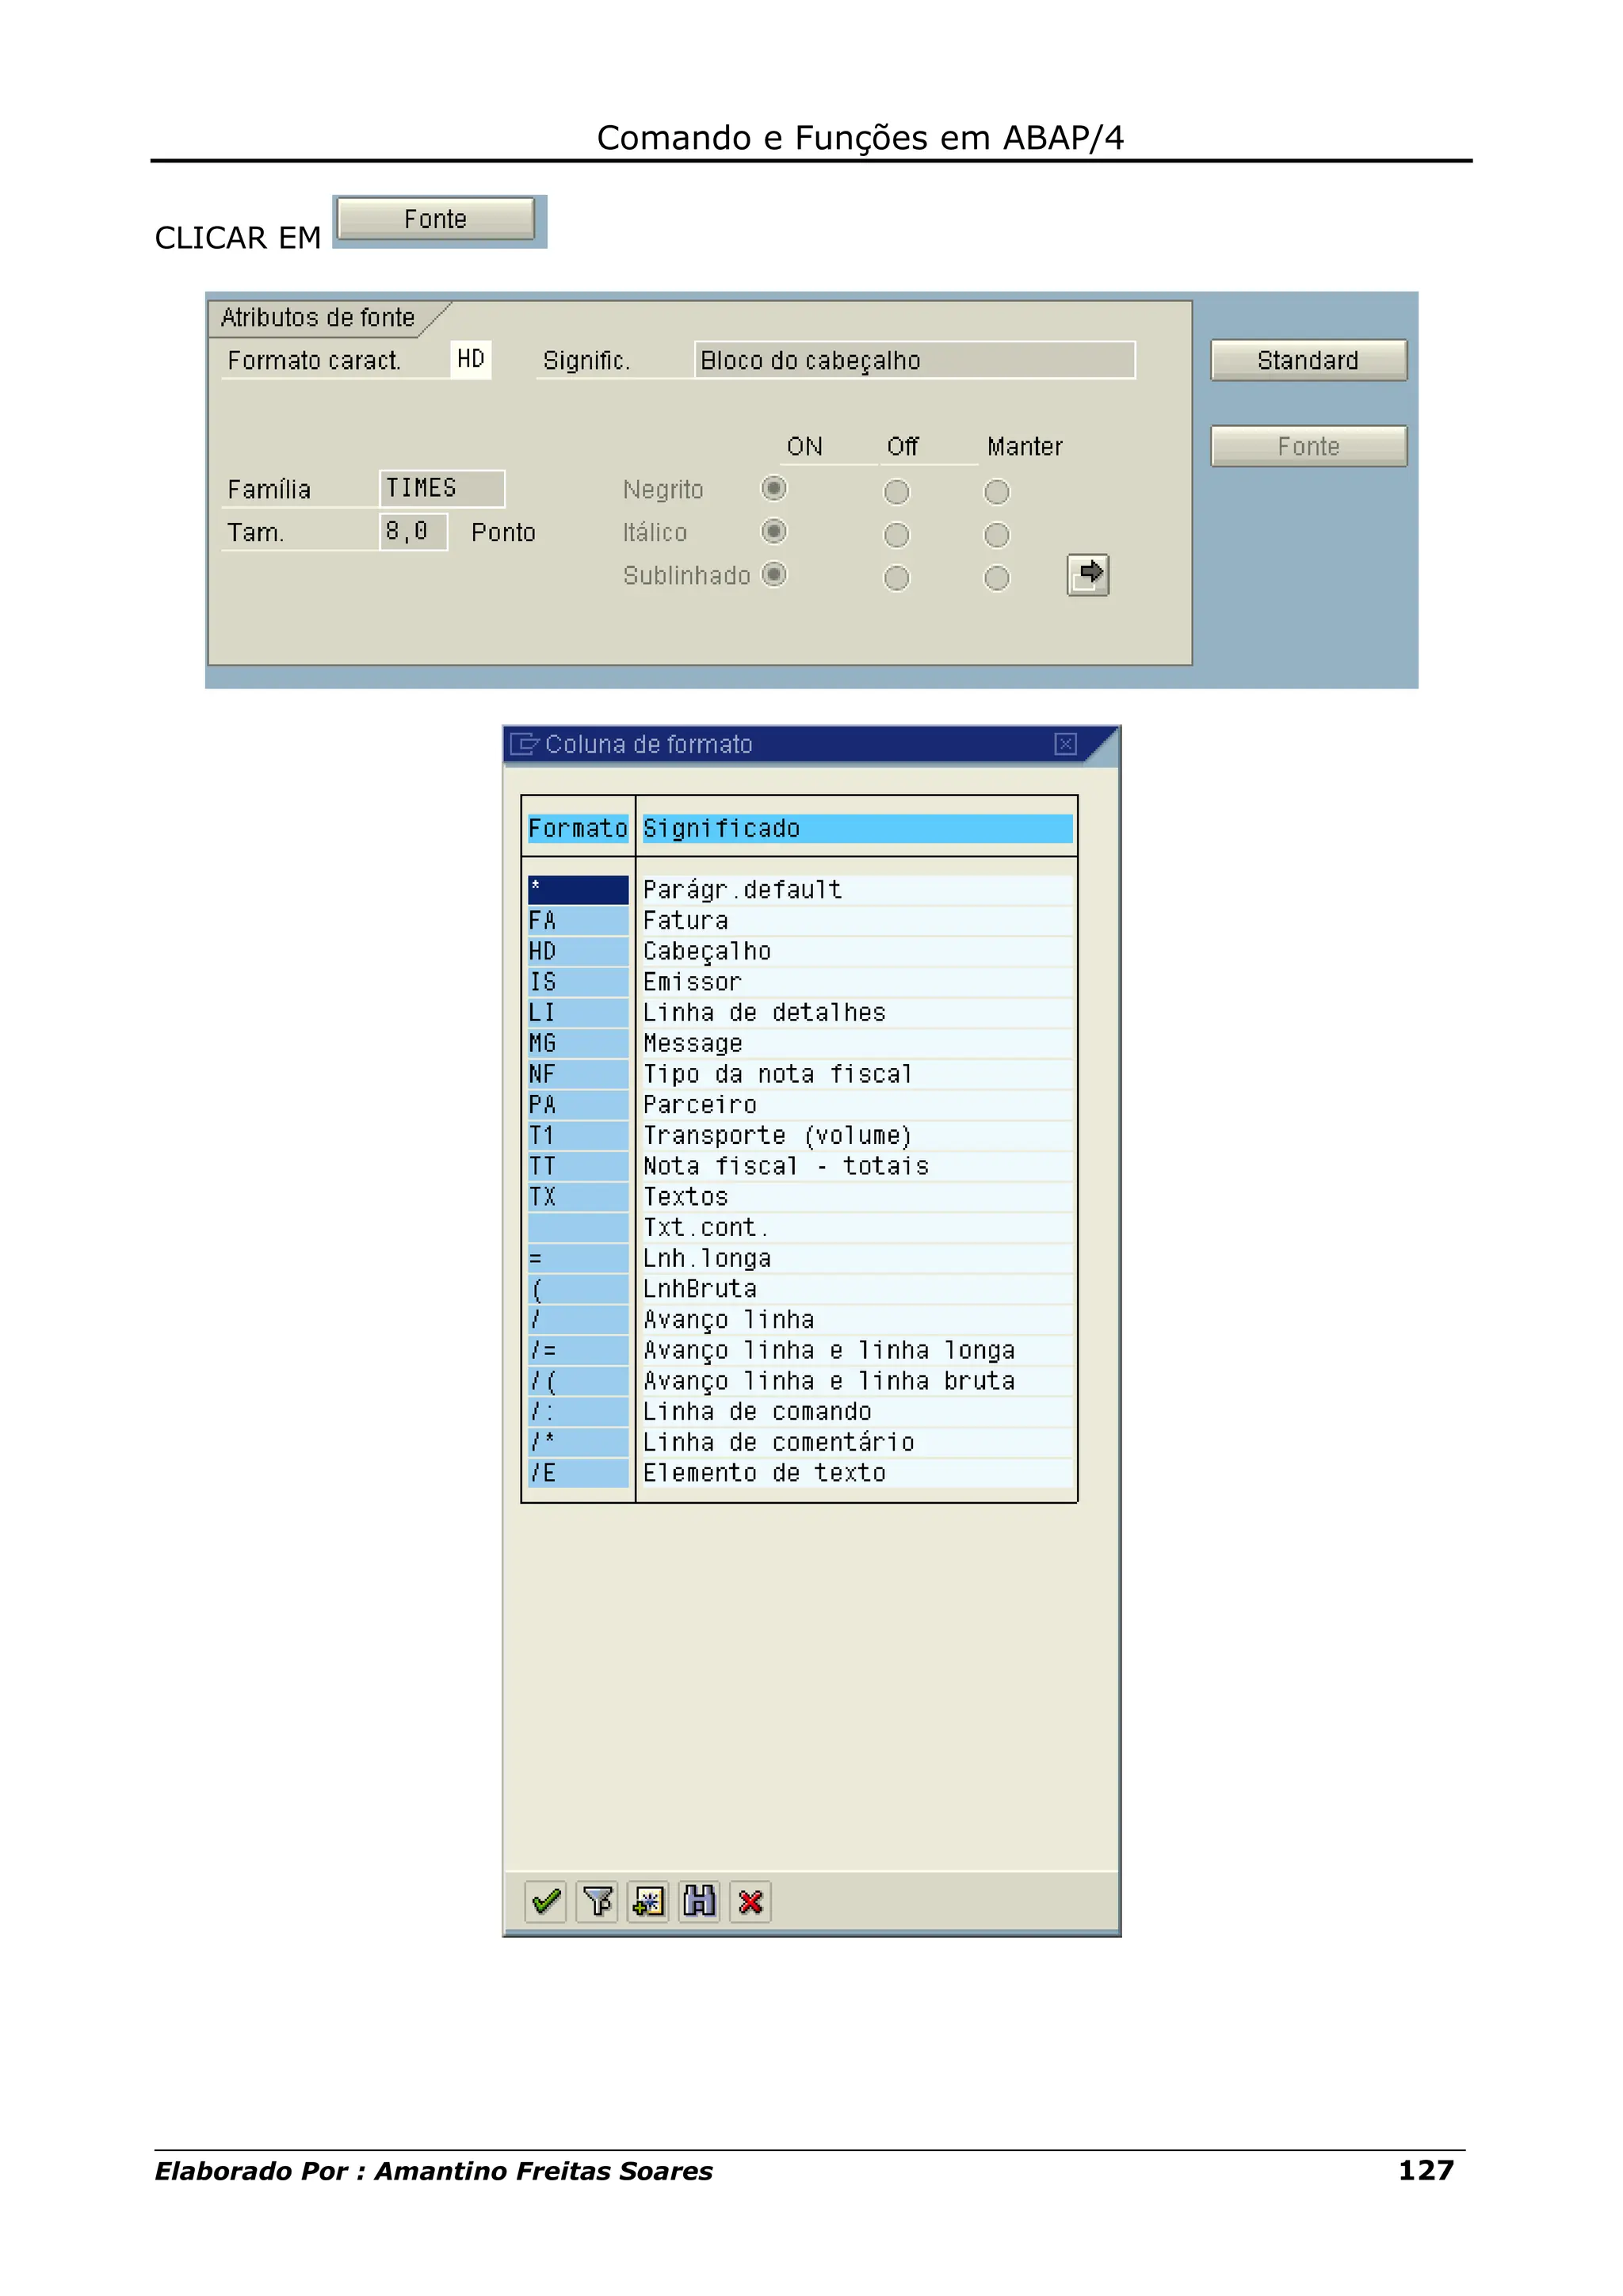The height and width of the screenshot is (2296, 1623).
Task: Click the filter funnel icon
Action: (x=597, y=1901)
